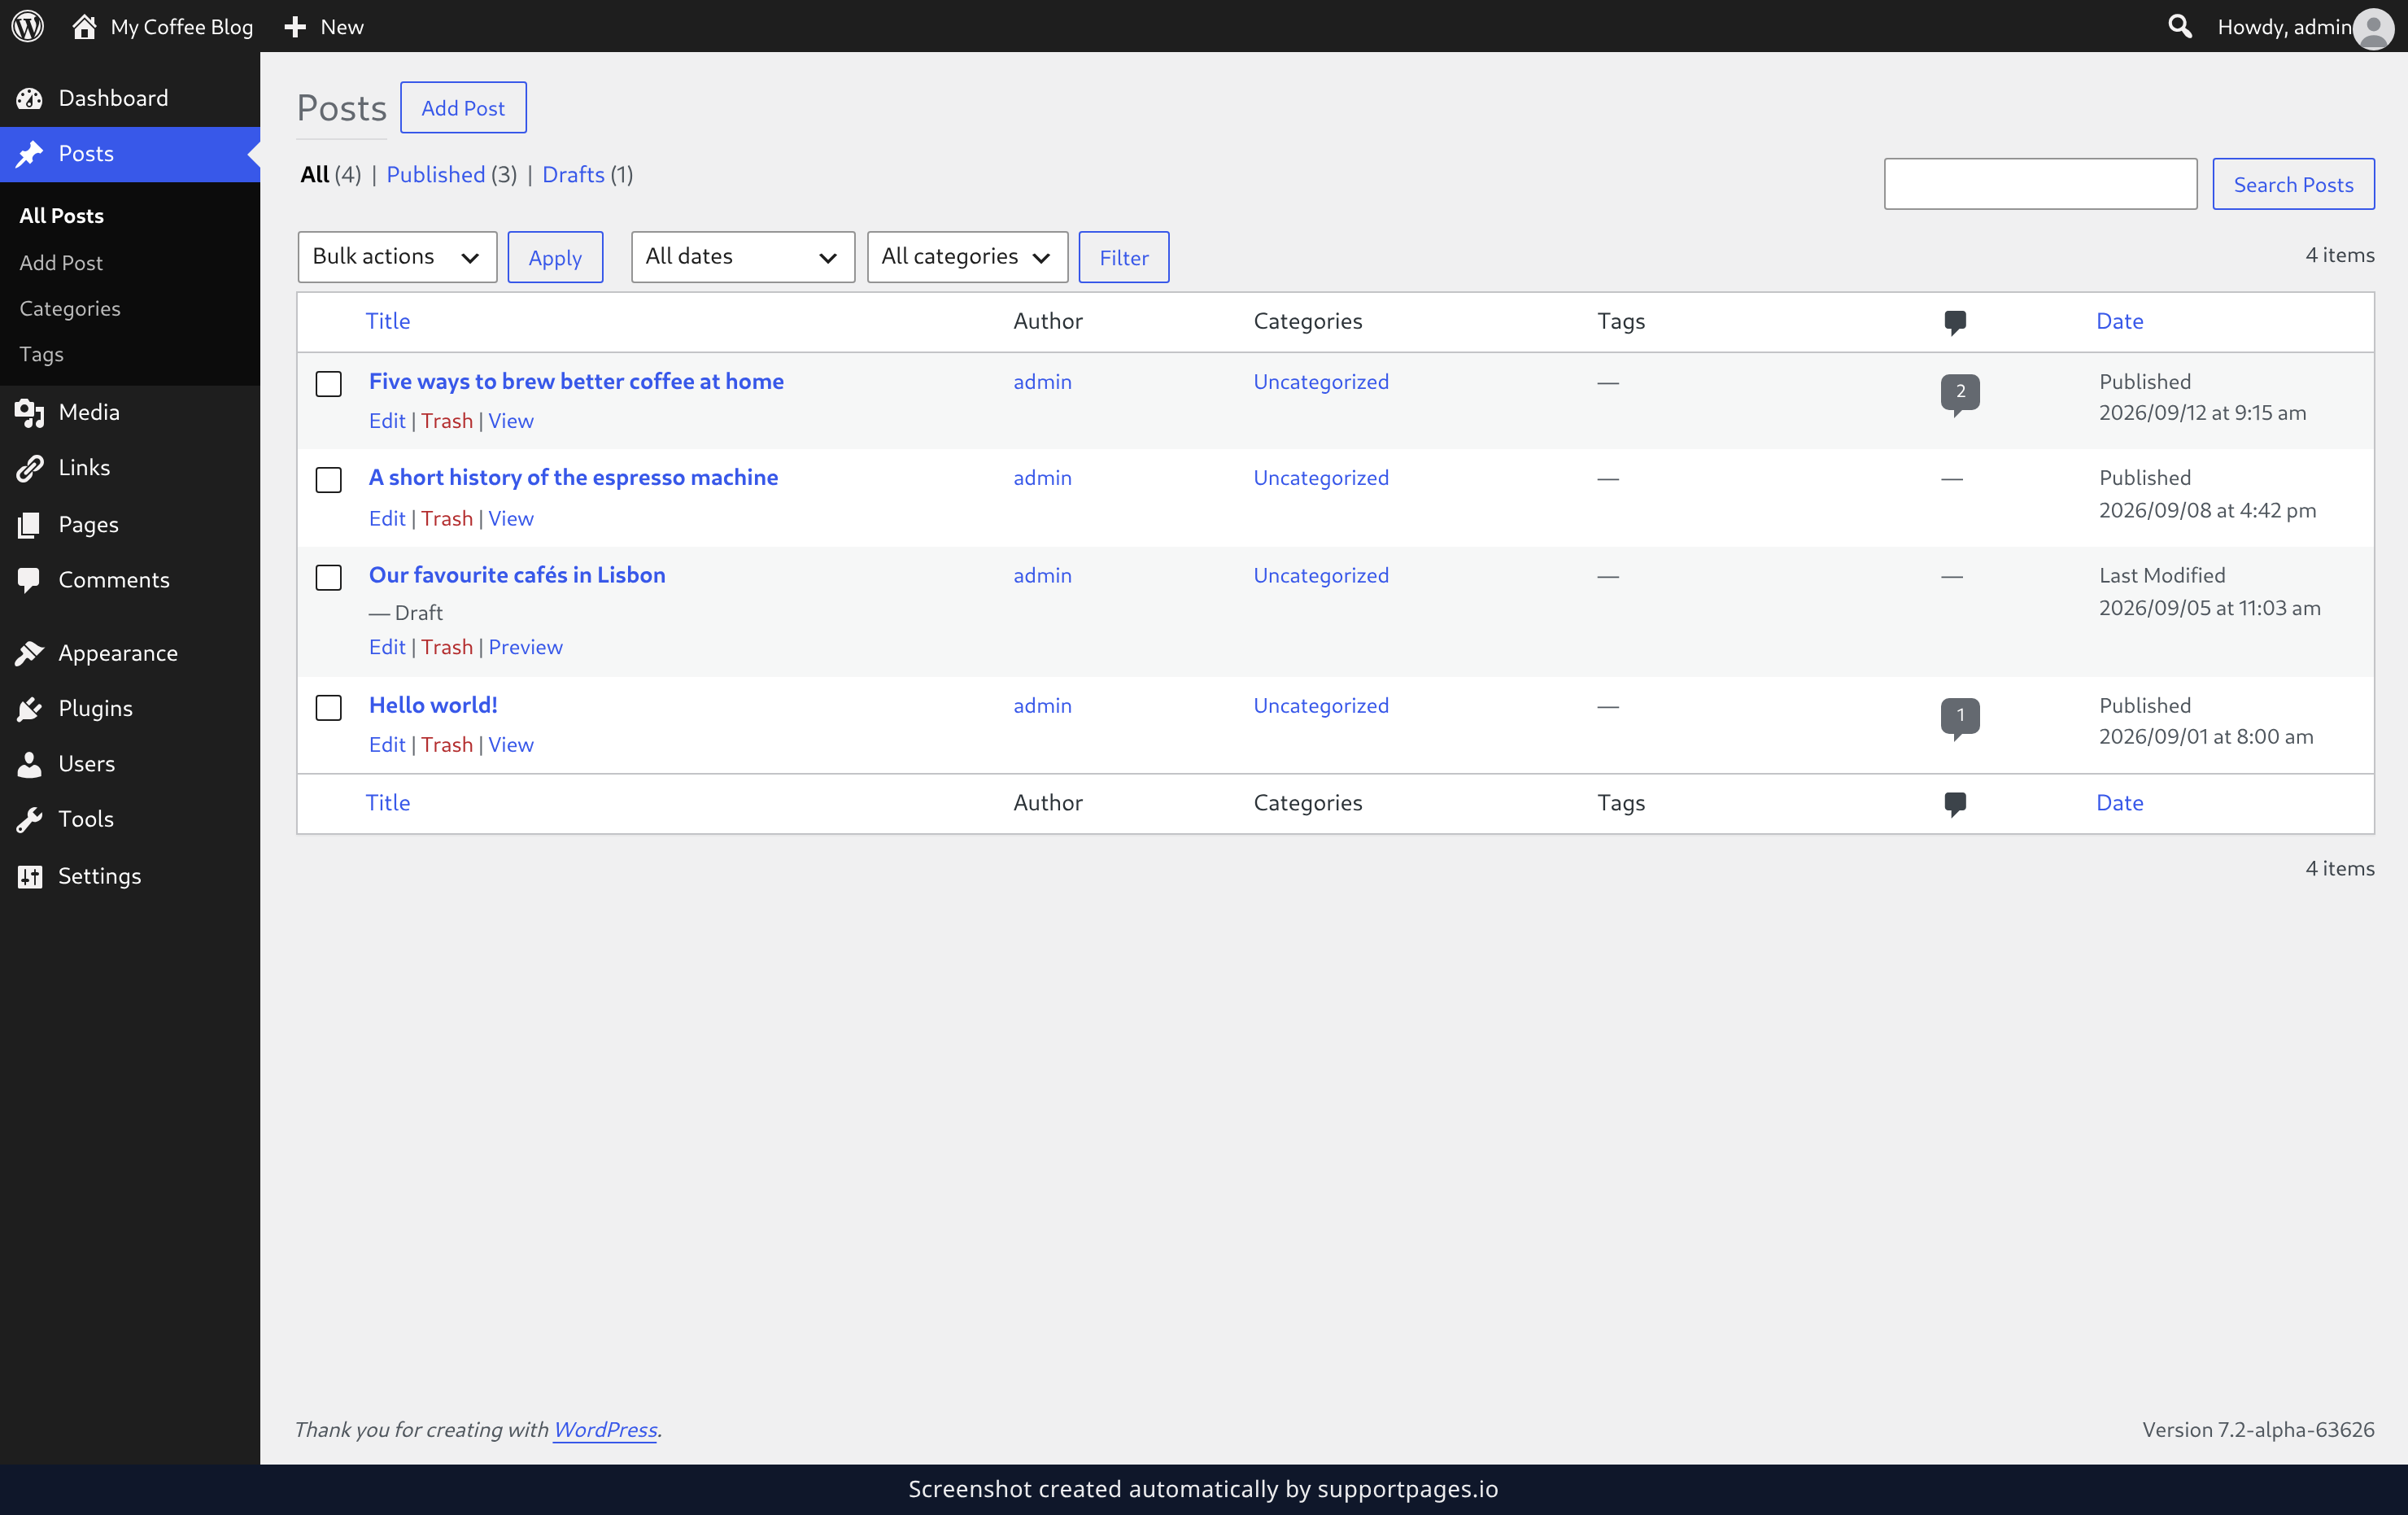Check the box for A short history of espresso machine

[329, 480]
